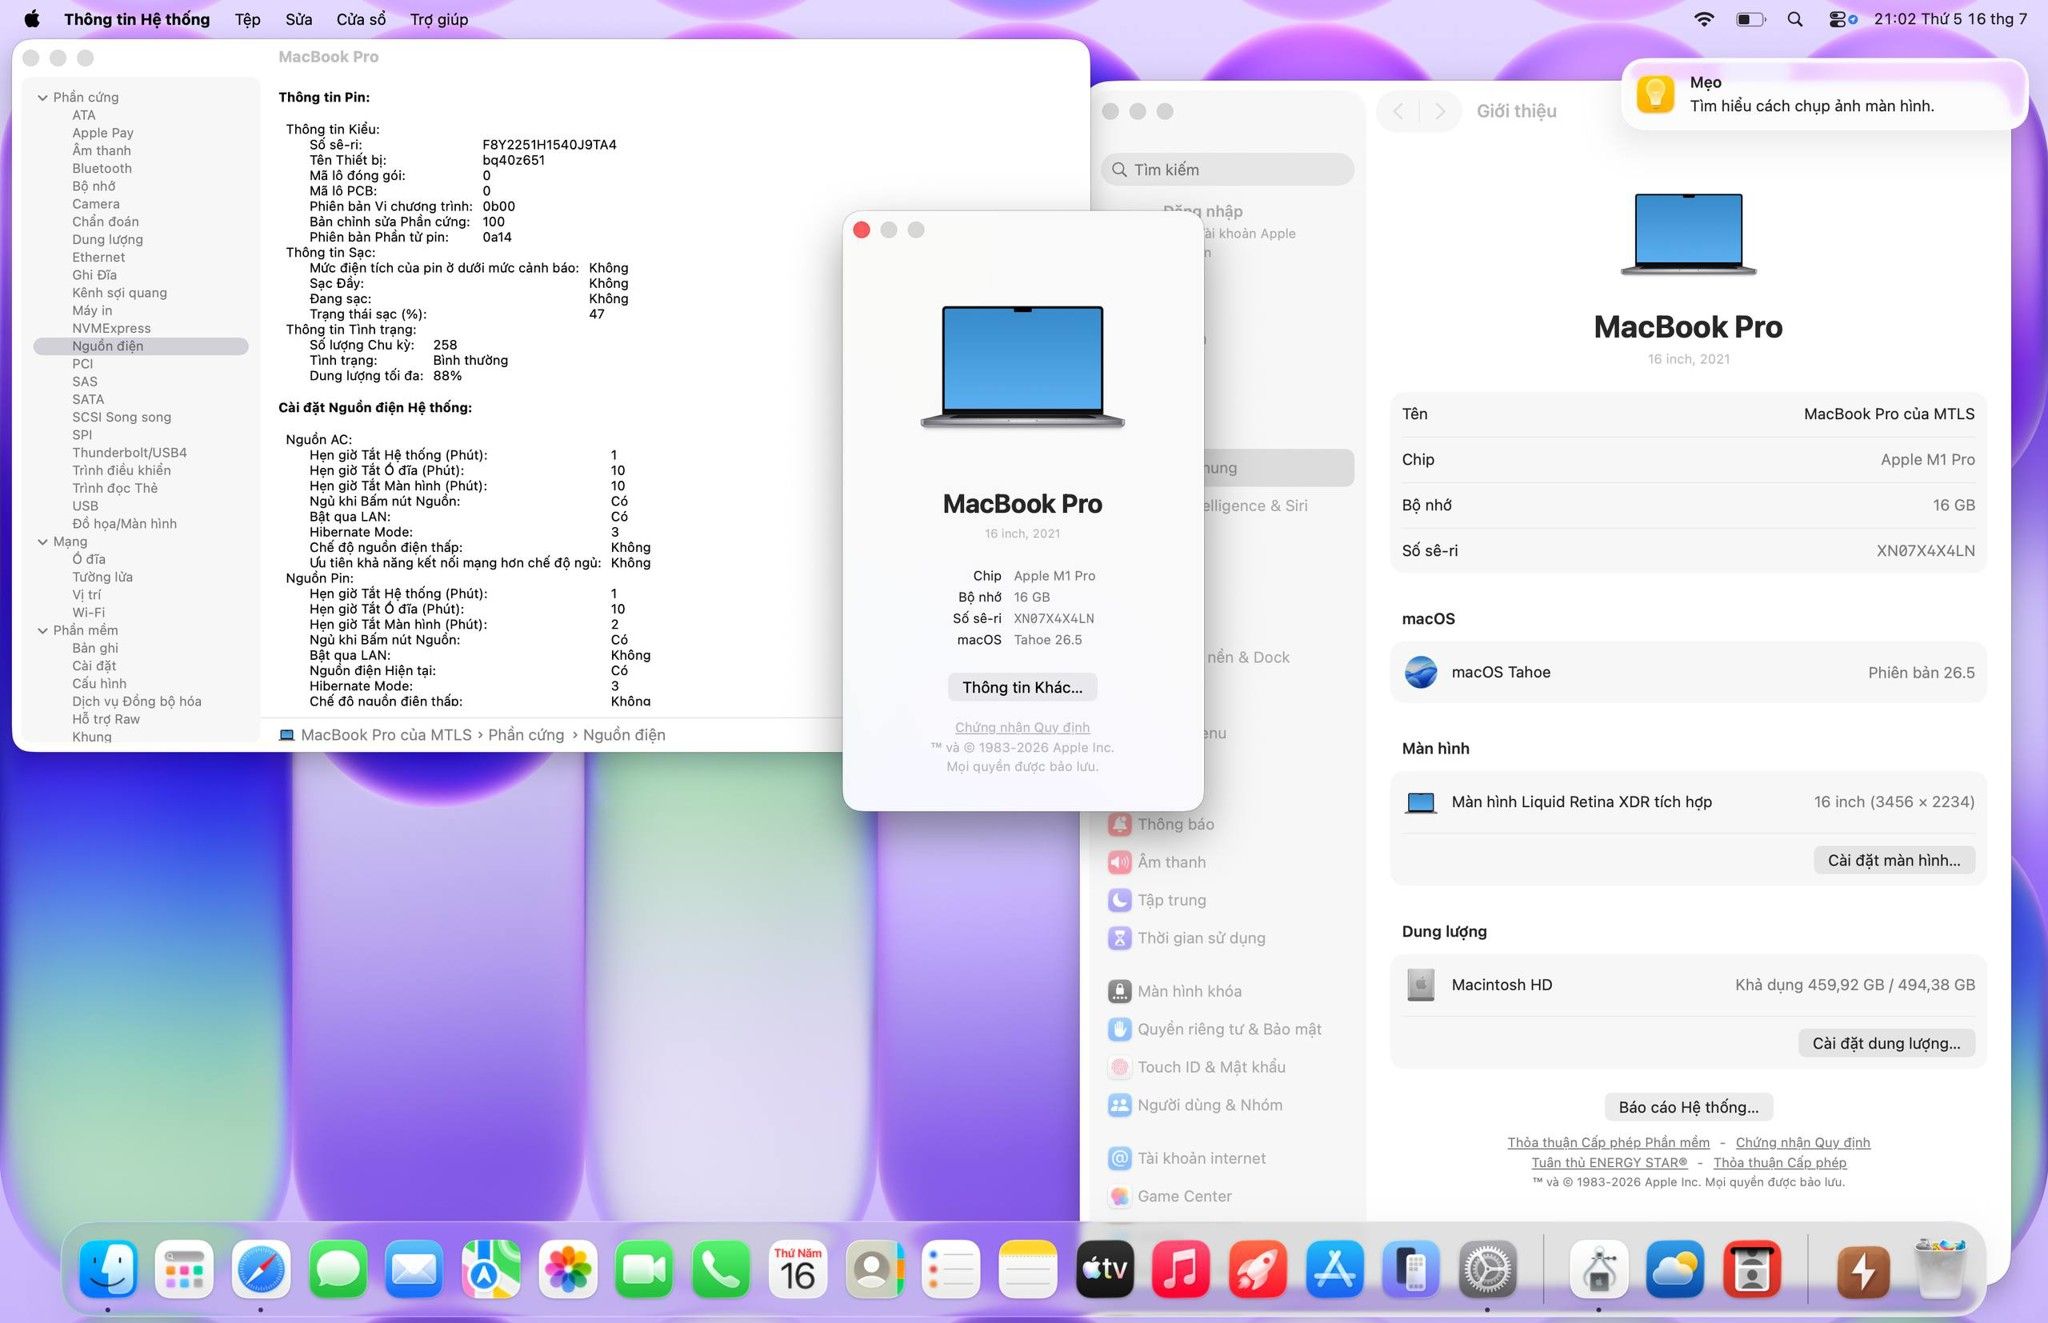
Task: Select Thunderbolt/USB4 in the hardware tree
Action: click(x=129, y=452)
